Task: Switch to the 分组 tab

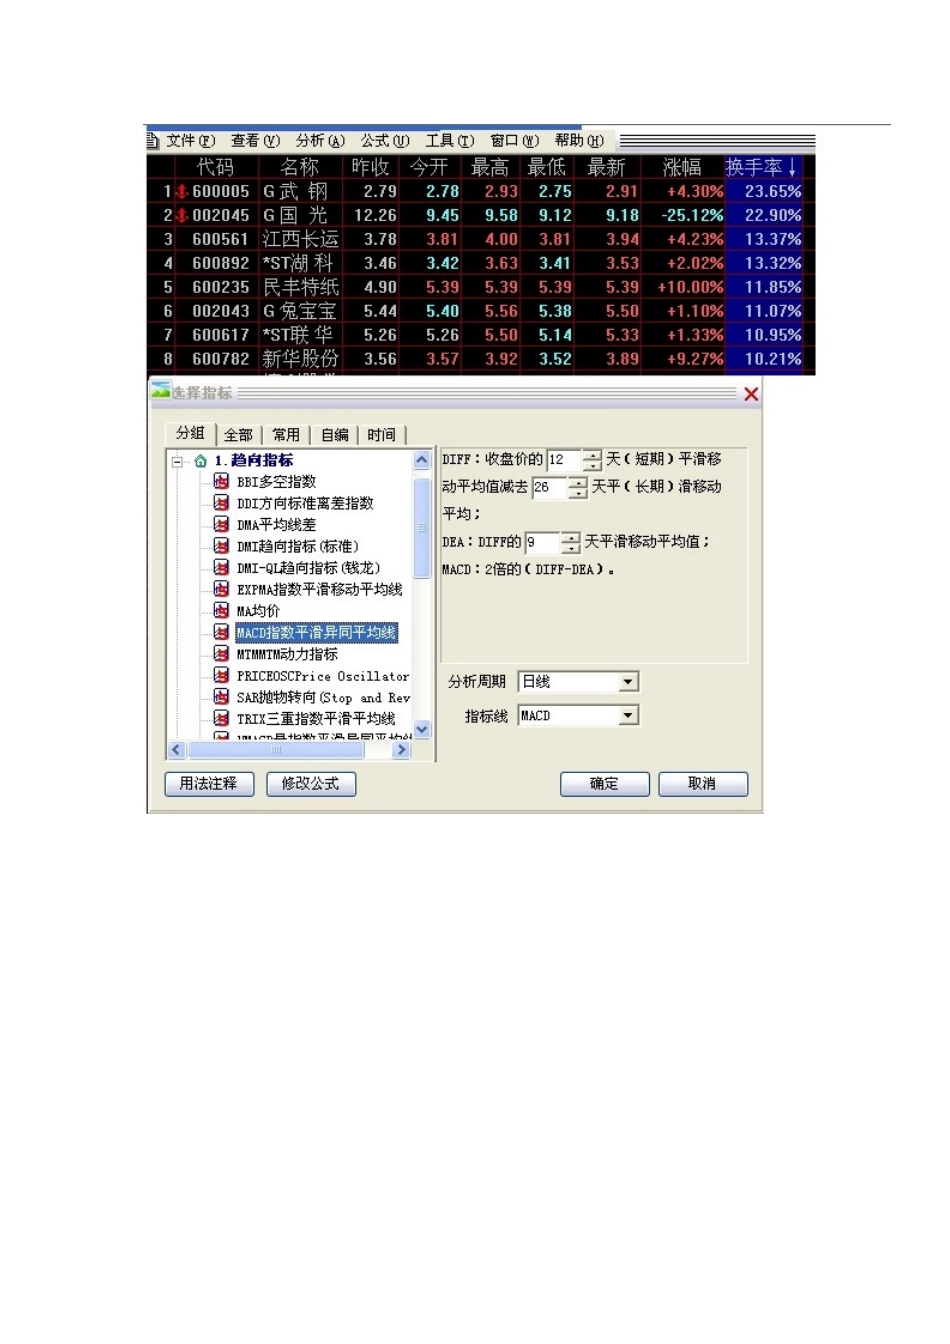Action: click(190, 433)
